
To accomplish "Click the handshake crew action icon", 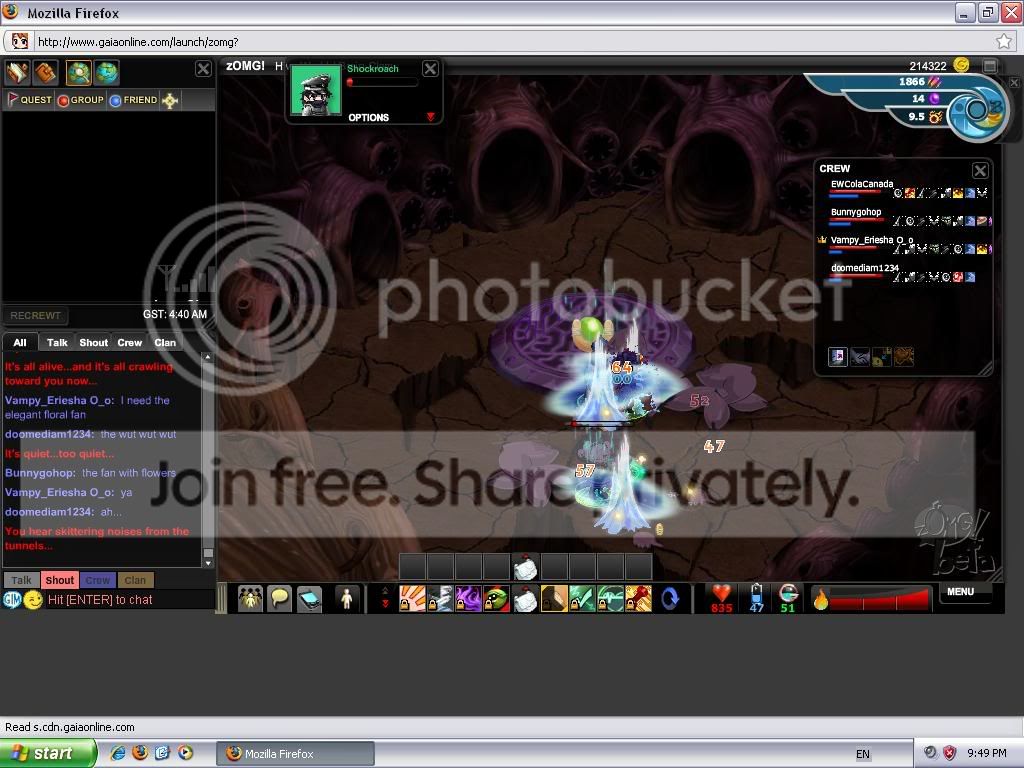I will (x=859, y=357).
